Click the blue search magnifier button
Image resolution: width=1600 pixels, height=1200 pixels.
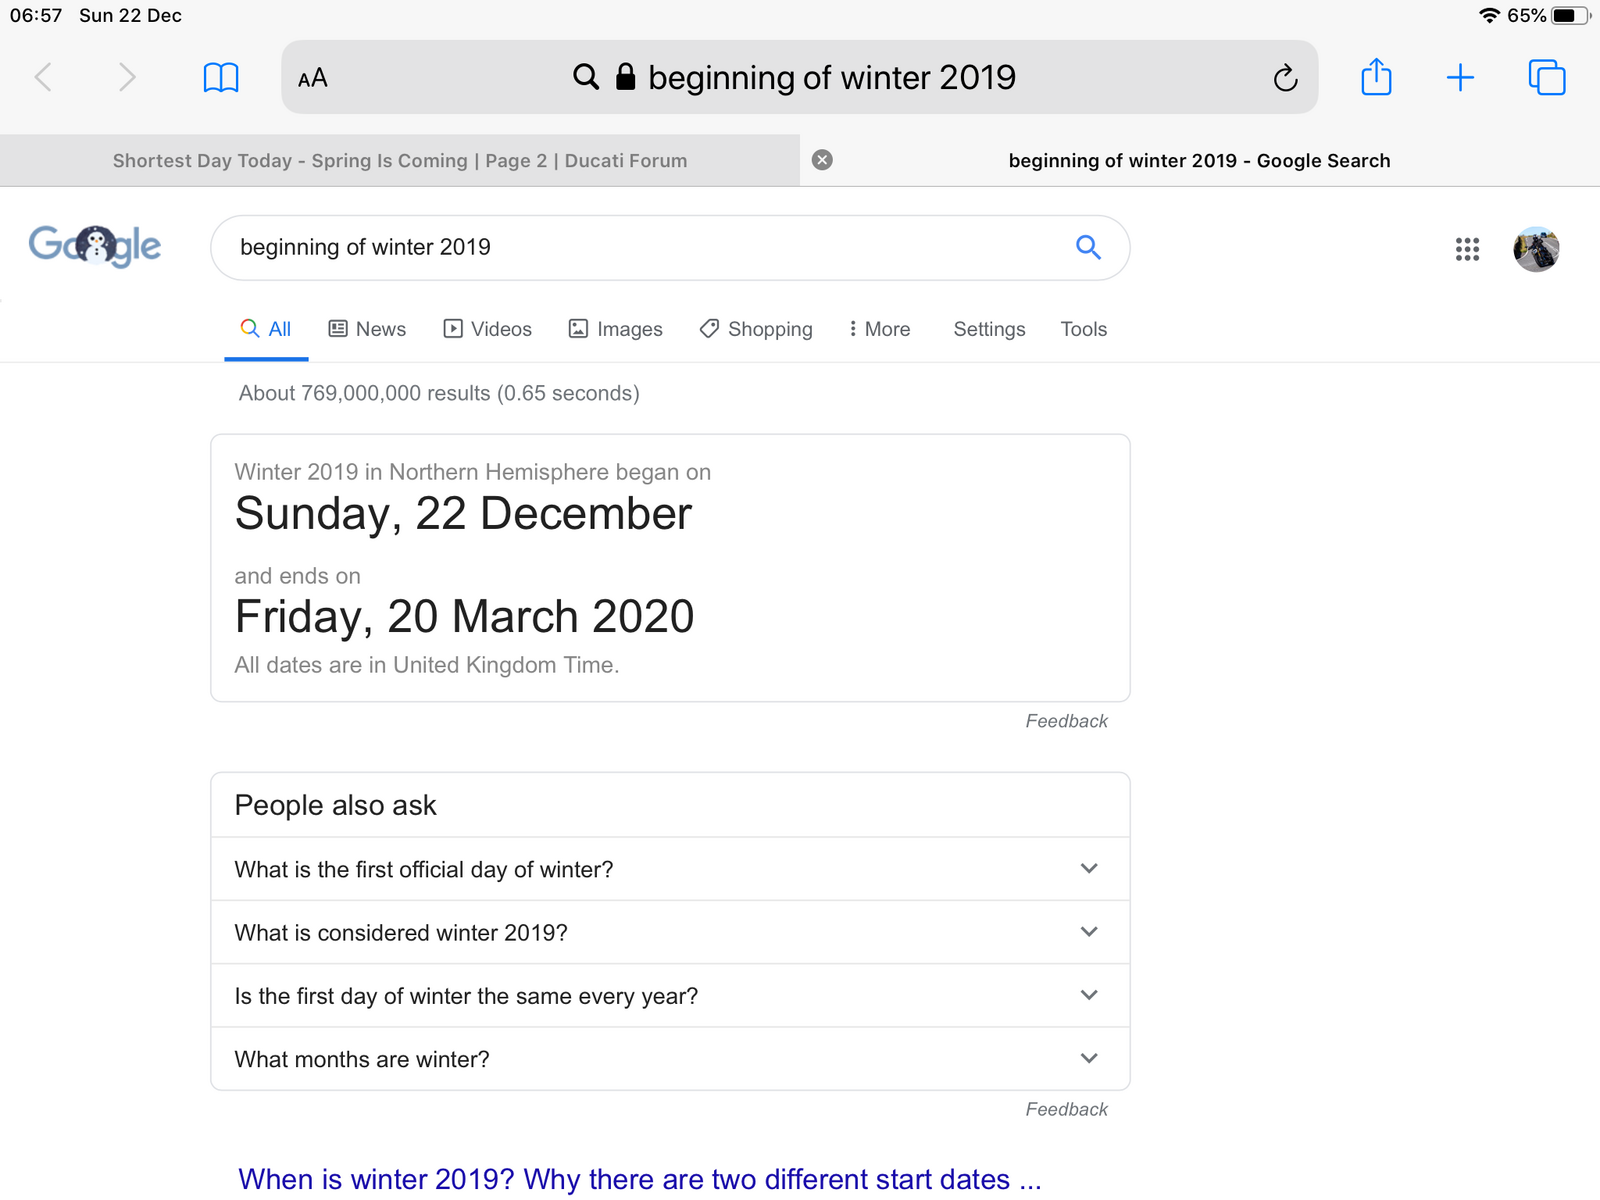pyautogui.click(x=1088, y=247)
